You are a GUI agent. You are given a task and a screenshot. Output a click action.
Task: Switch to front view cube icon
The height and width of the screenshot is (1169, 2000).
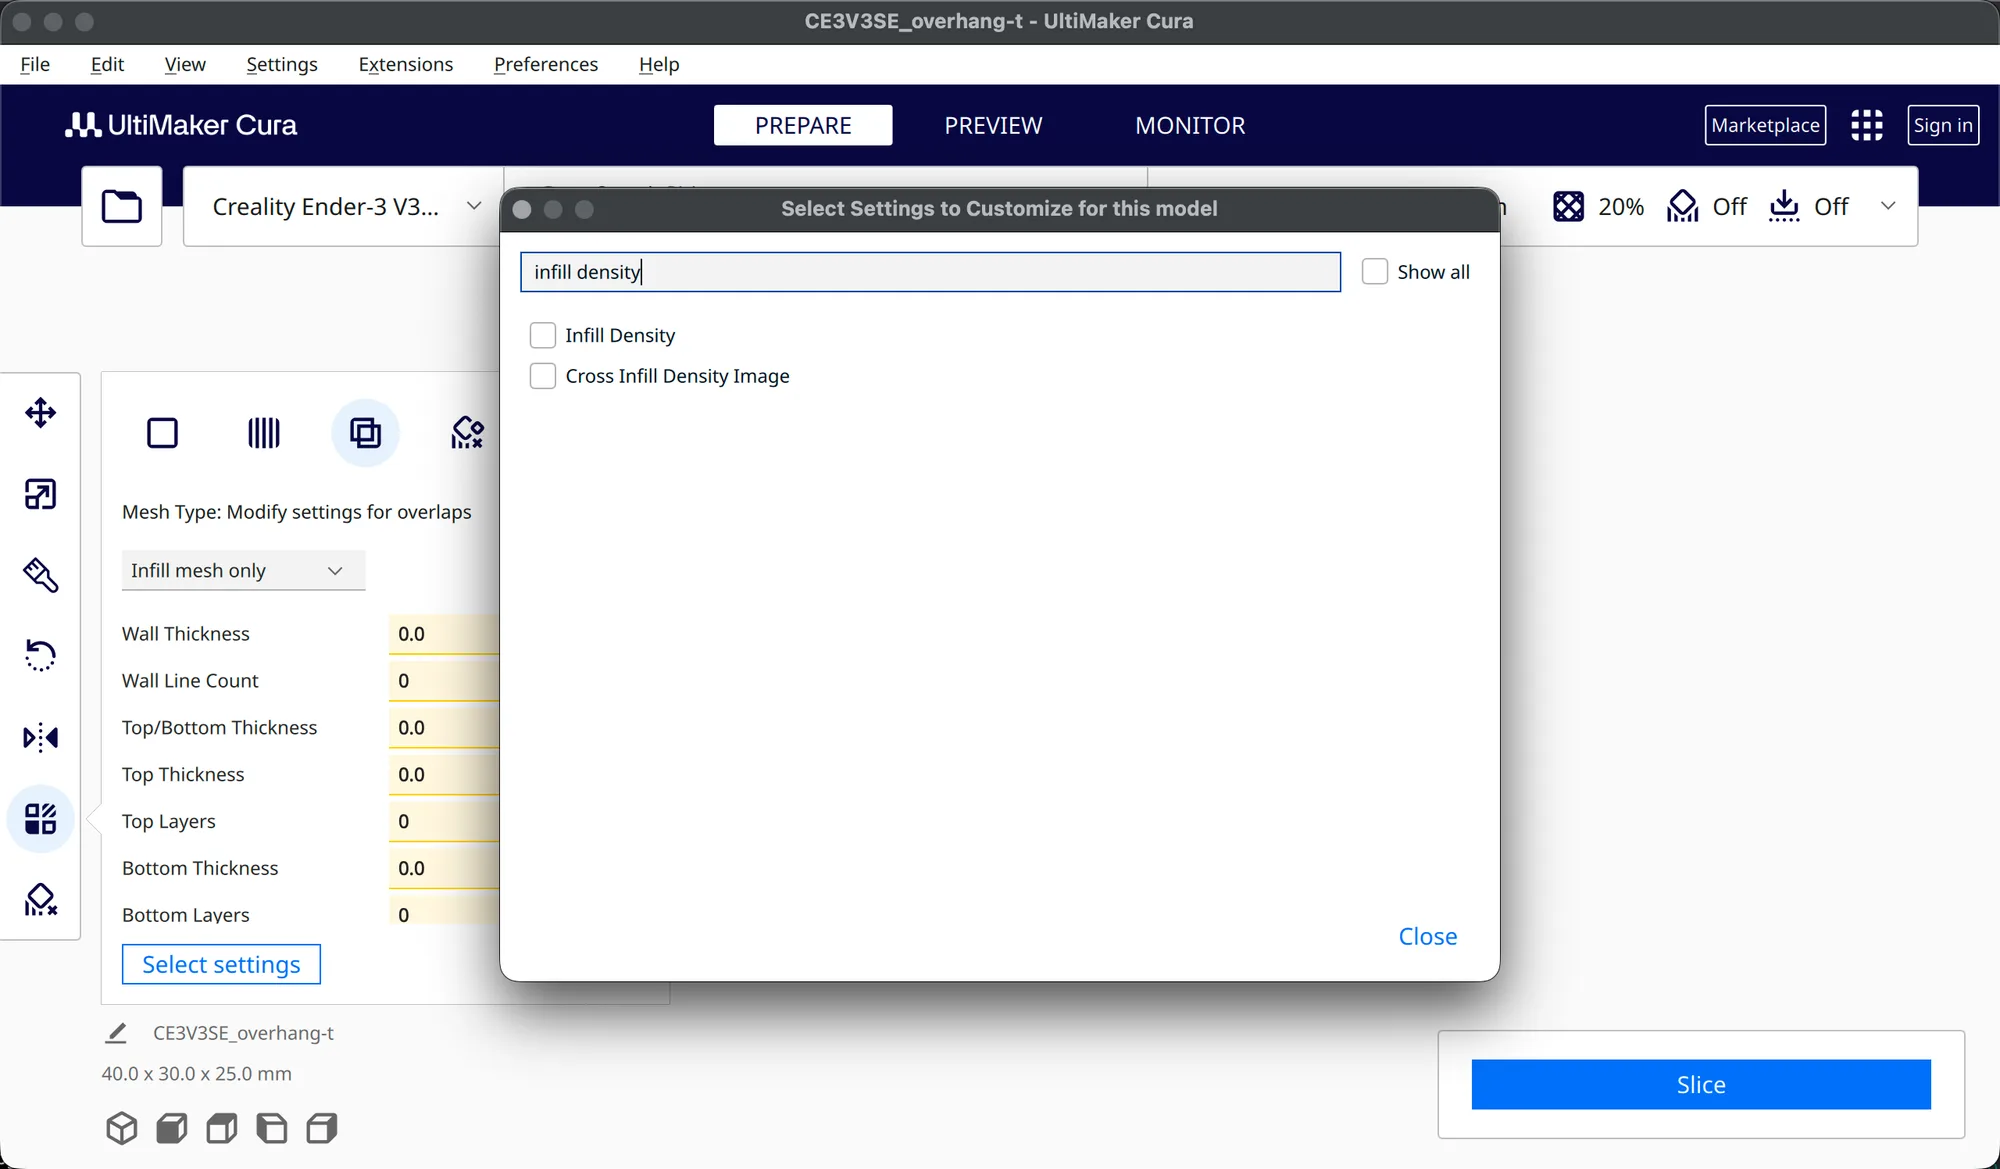[x=171, y=1128]
